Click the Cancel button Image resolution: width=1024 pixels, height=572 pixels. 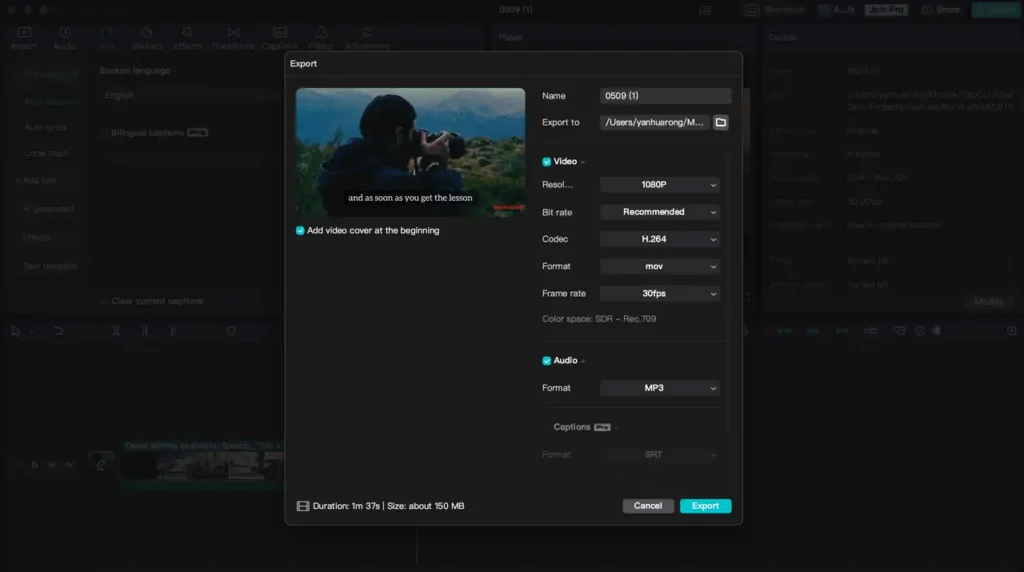coord(648,506)
